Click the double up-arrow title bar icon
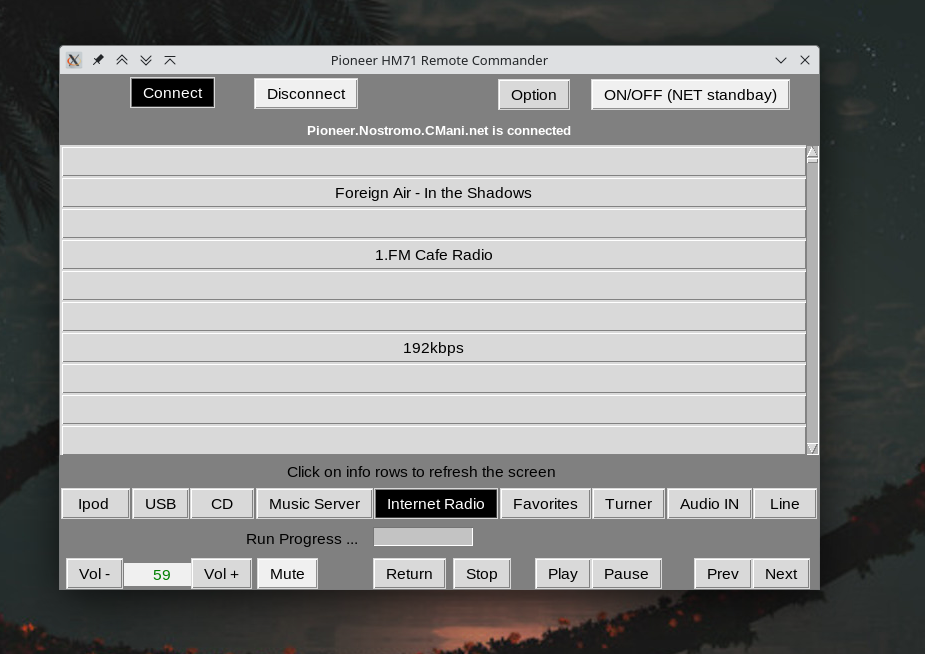Screen dimensions: 925x654 click(122, 60)
